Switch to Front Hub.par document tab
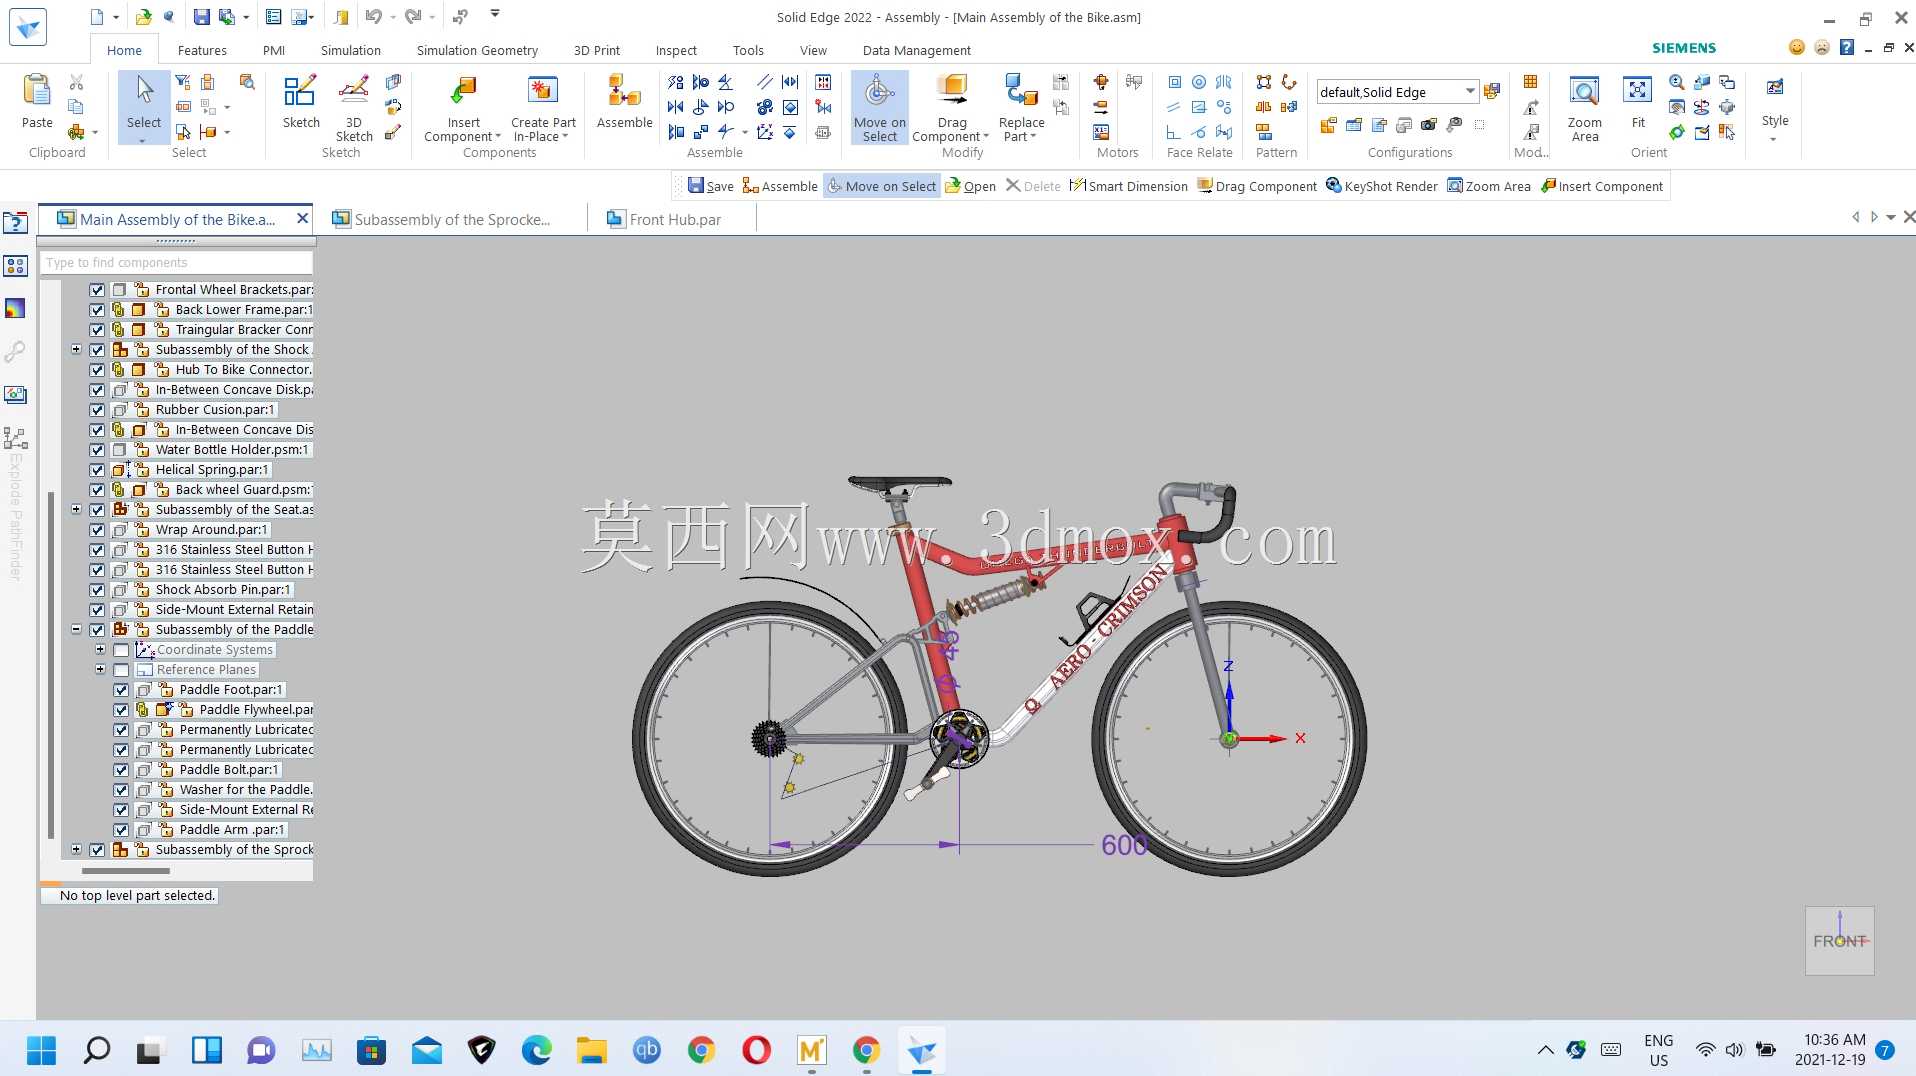The image size is (1916, 1076). click(x=675, y=219)
